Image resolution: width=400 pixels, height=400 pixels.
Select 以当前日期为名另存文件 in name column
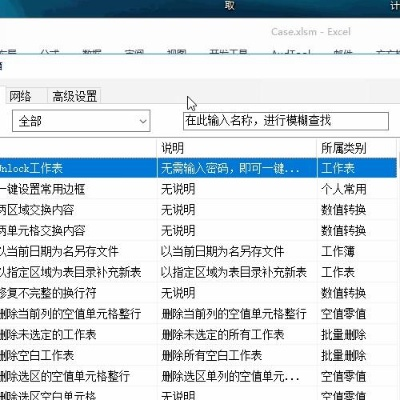59,251
